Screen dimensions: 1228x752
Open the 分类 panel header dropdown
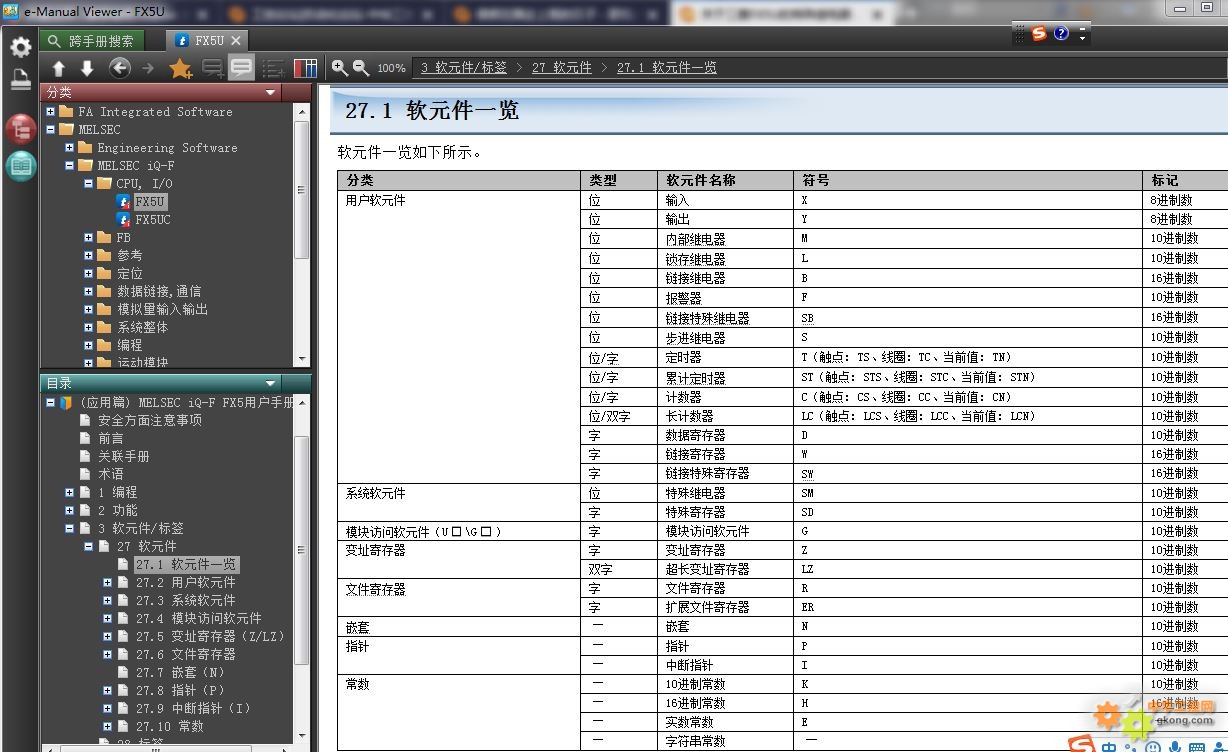point(270,92)
